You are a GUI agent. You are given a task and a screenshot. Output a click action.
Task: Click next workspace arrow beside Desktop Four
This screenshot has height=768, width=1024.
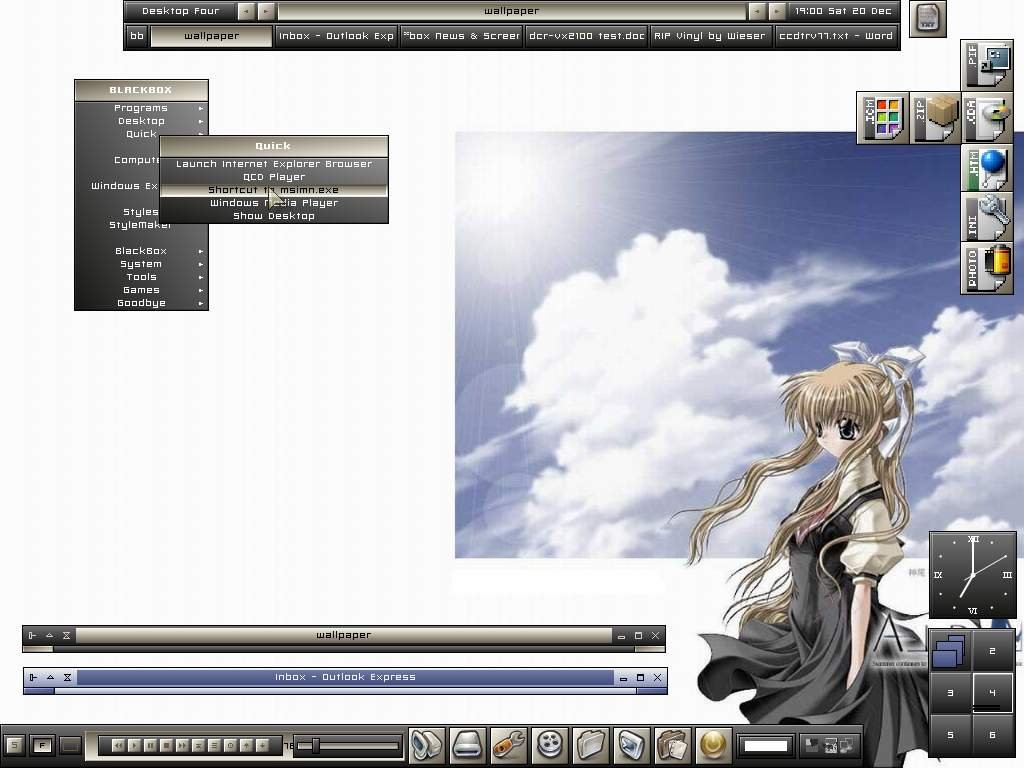[x=266, y=11]
